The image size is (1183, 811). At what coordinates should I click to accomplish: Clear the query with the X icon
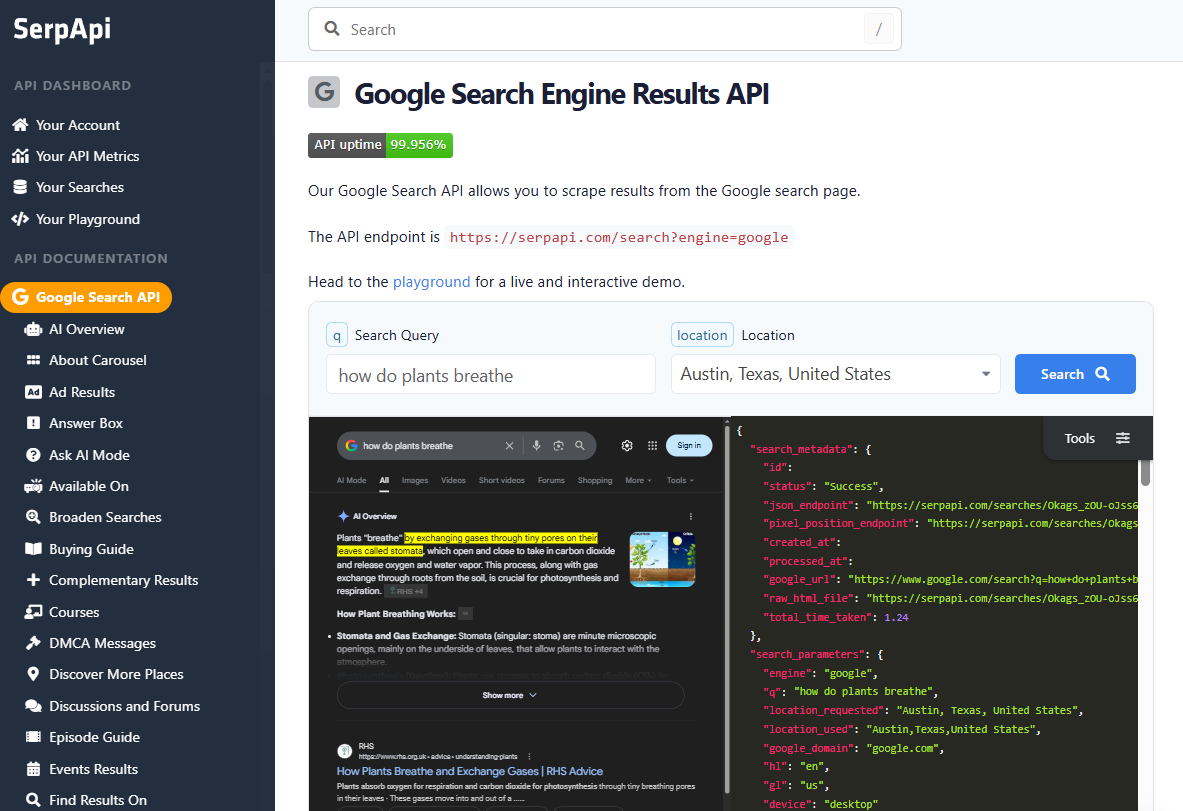point(509,445)
